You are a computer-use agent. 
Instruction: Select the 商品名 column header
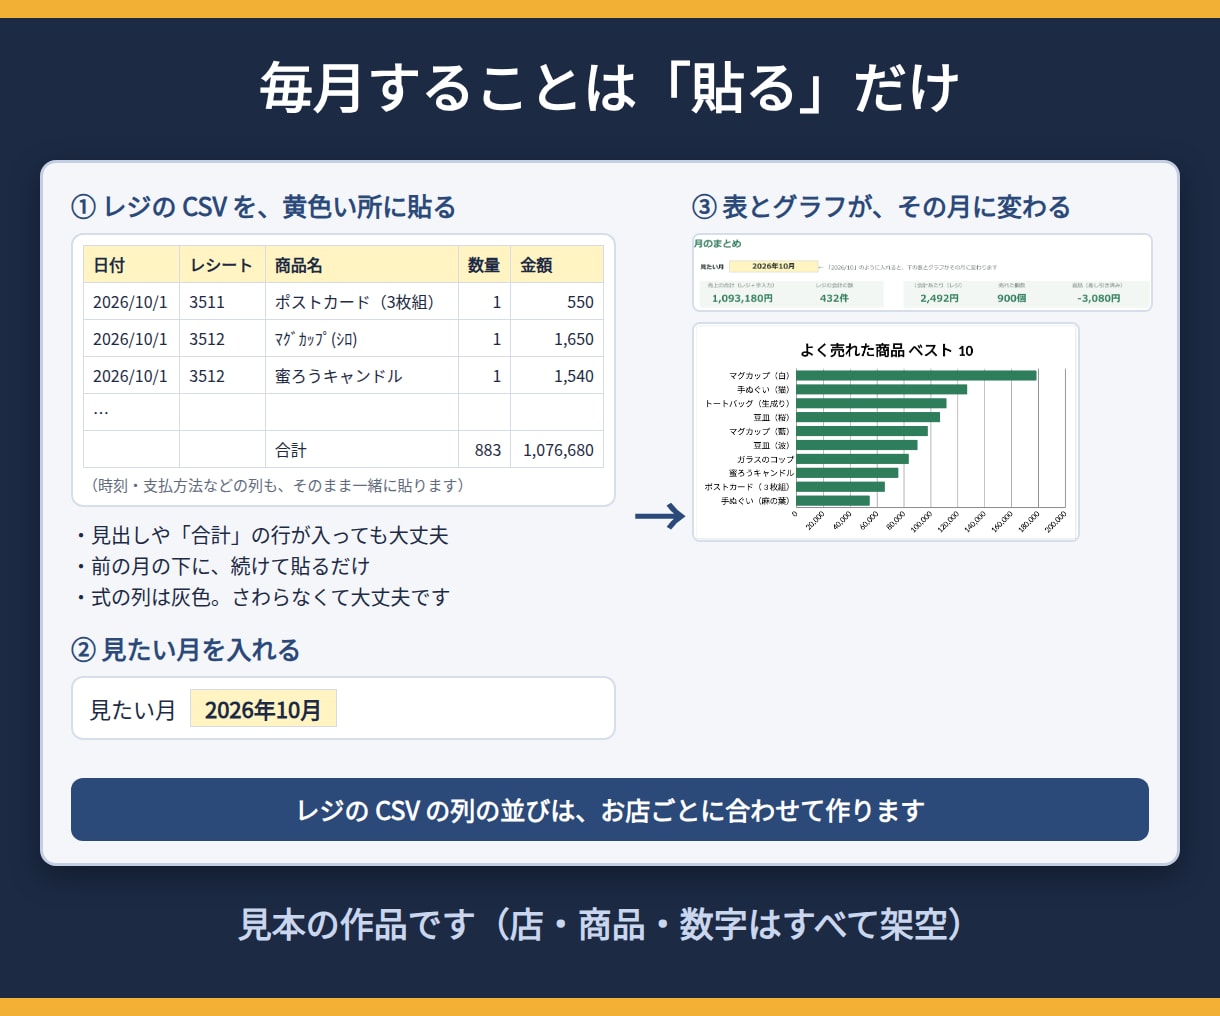pos(361,265)
